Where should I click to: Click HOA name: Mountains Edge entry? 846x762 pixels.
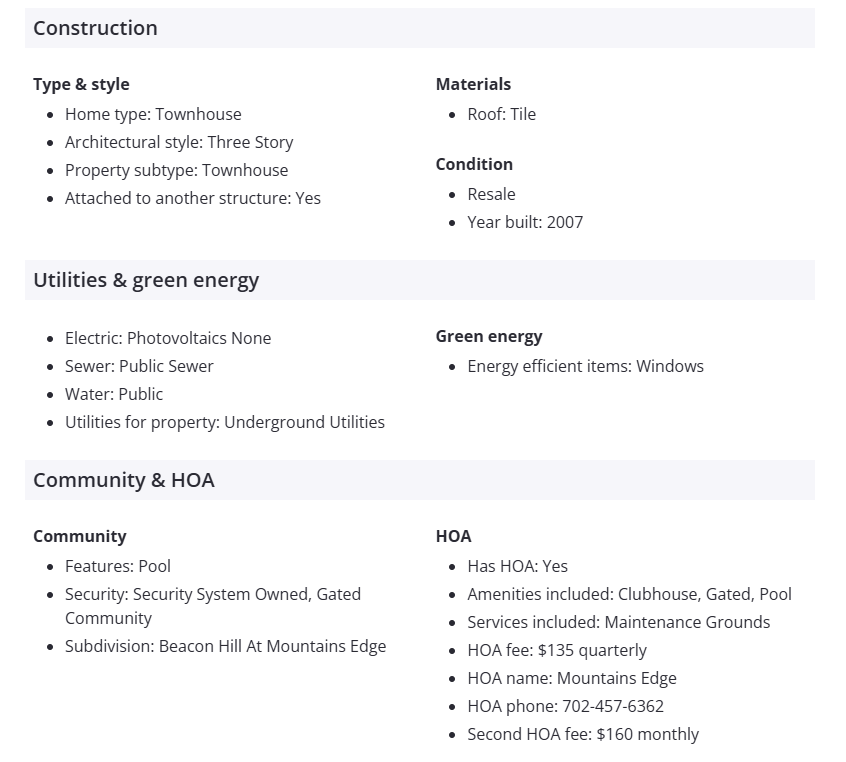pyautogui.click(x=572, y=678)
